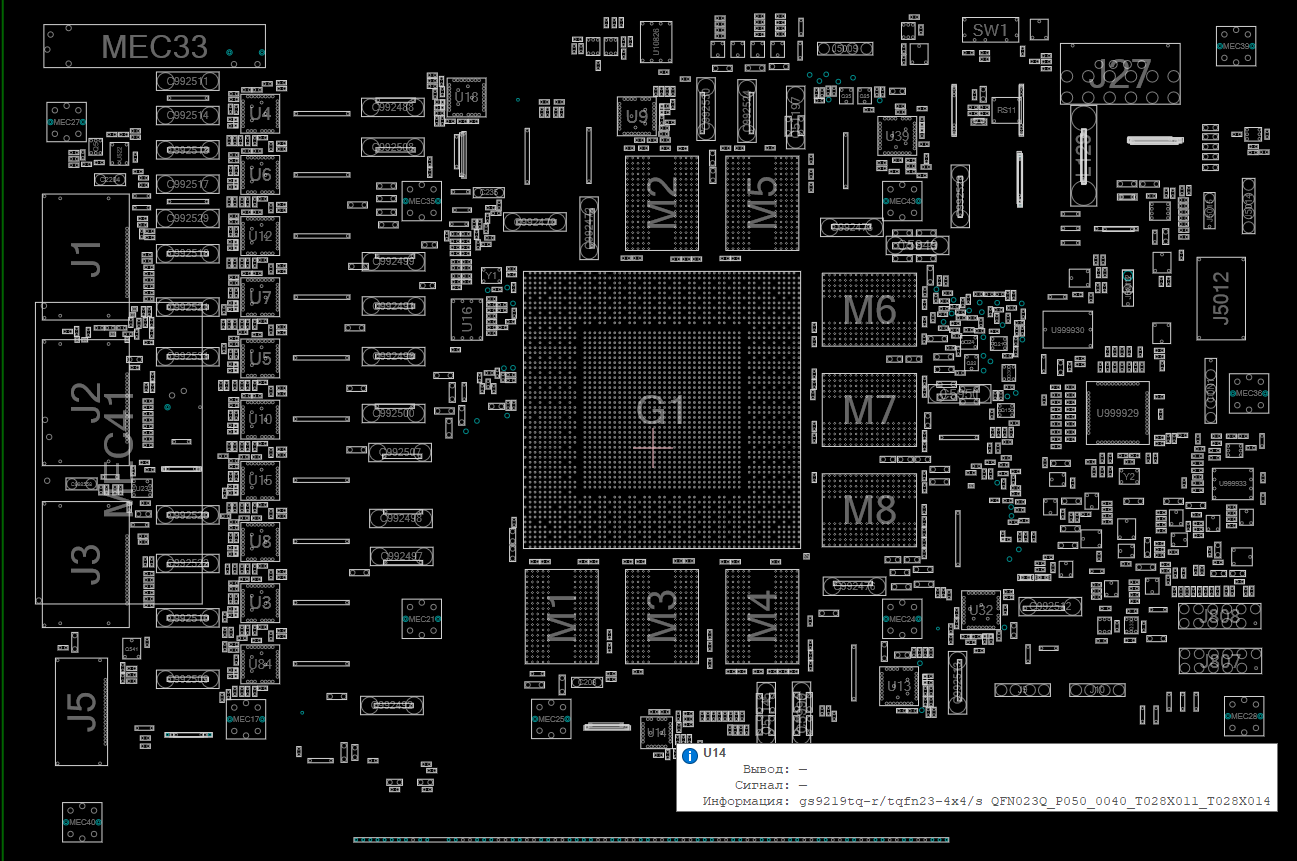Viewport: 1297px width, 861px height.
Task: Click the SW1 switch component
Action: (990, 31)
